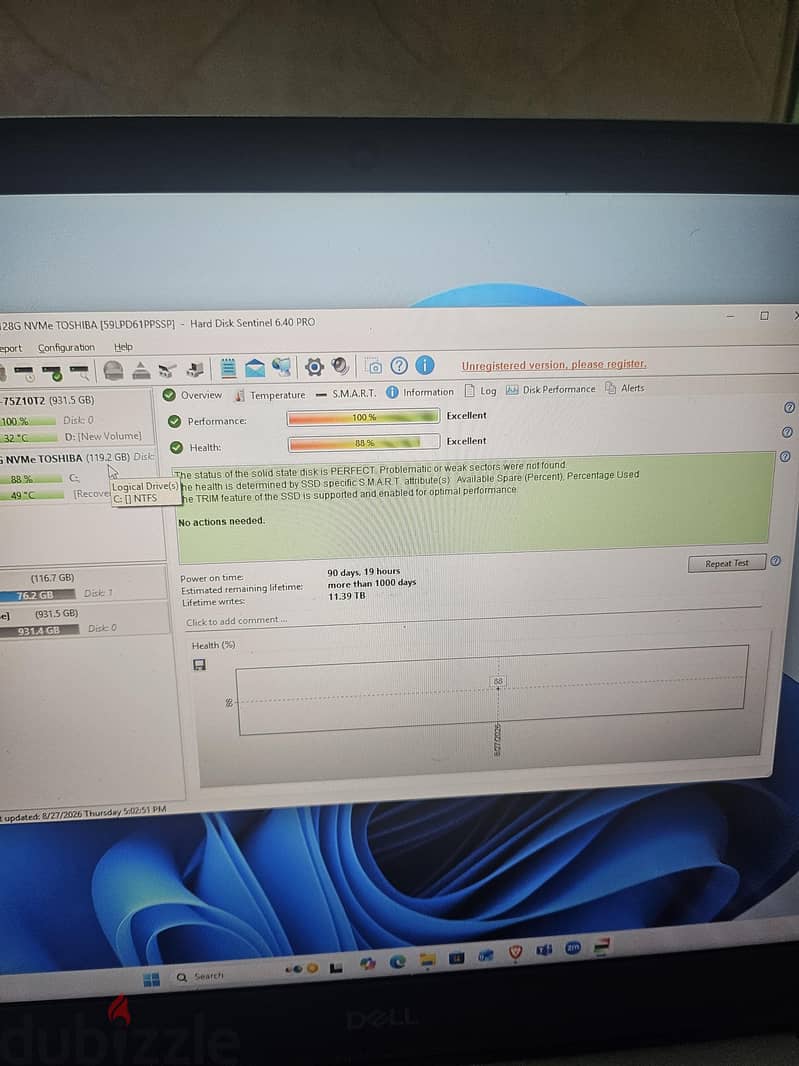Switch to the Log tab
799x1066 pixels.
[480, 391]
